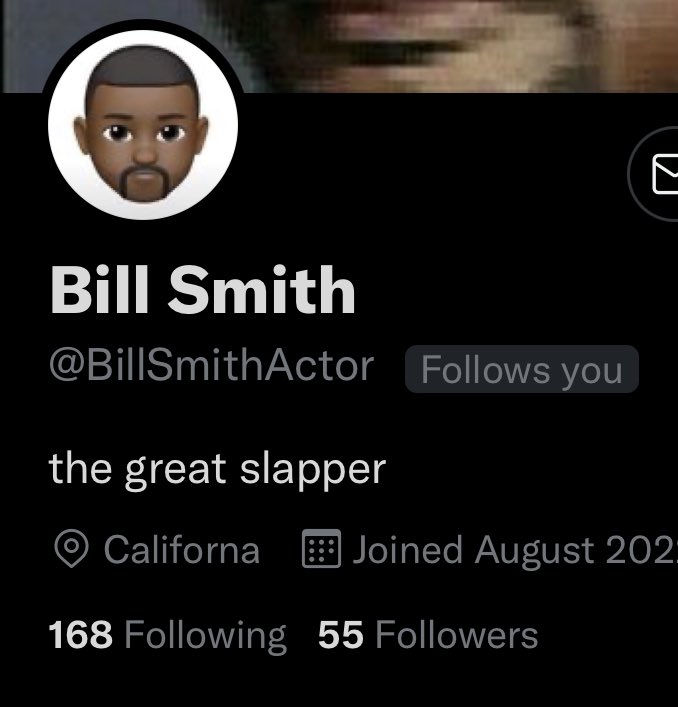Image resolution: width=678 pixels, height=707 pixels.
Task: Open the 55 Followers list
Action: tap(428, 634)
